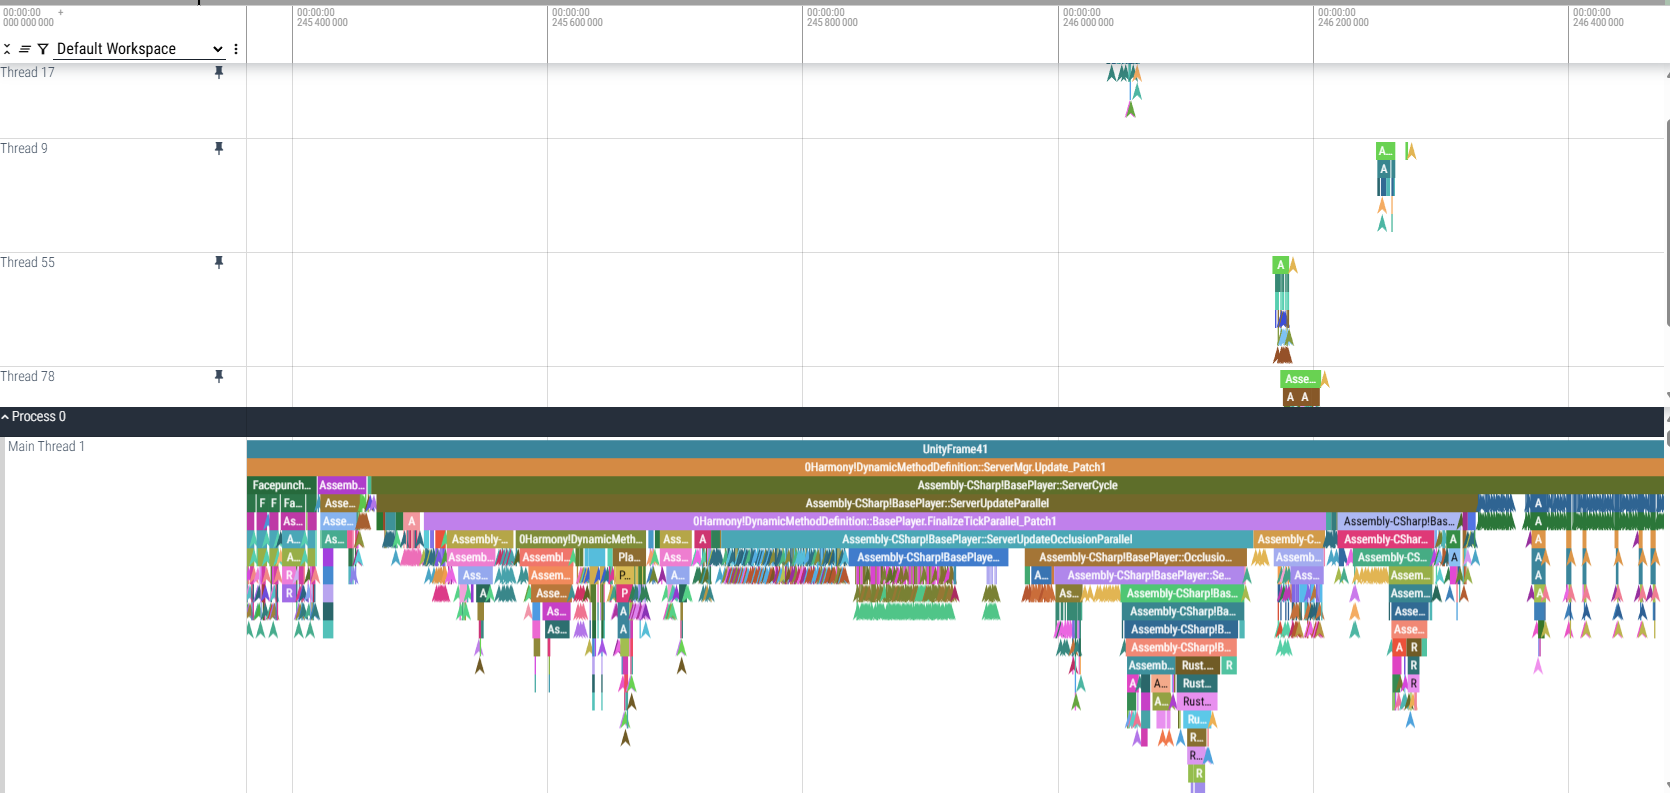This screenshot has height=793, width=1670.
Task: Select the green Asse... slice in Thread 78
Action: (1300, 379)
